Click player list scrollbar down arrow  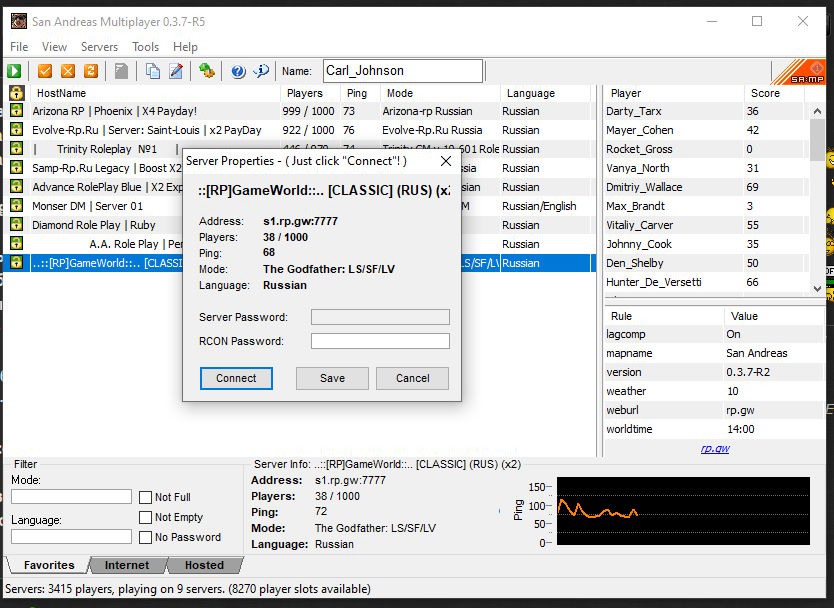coord(818,288)
